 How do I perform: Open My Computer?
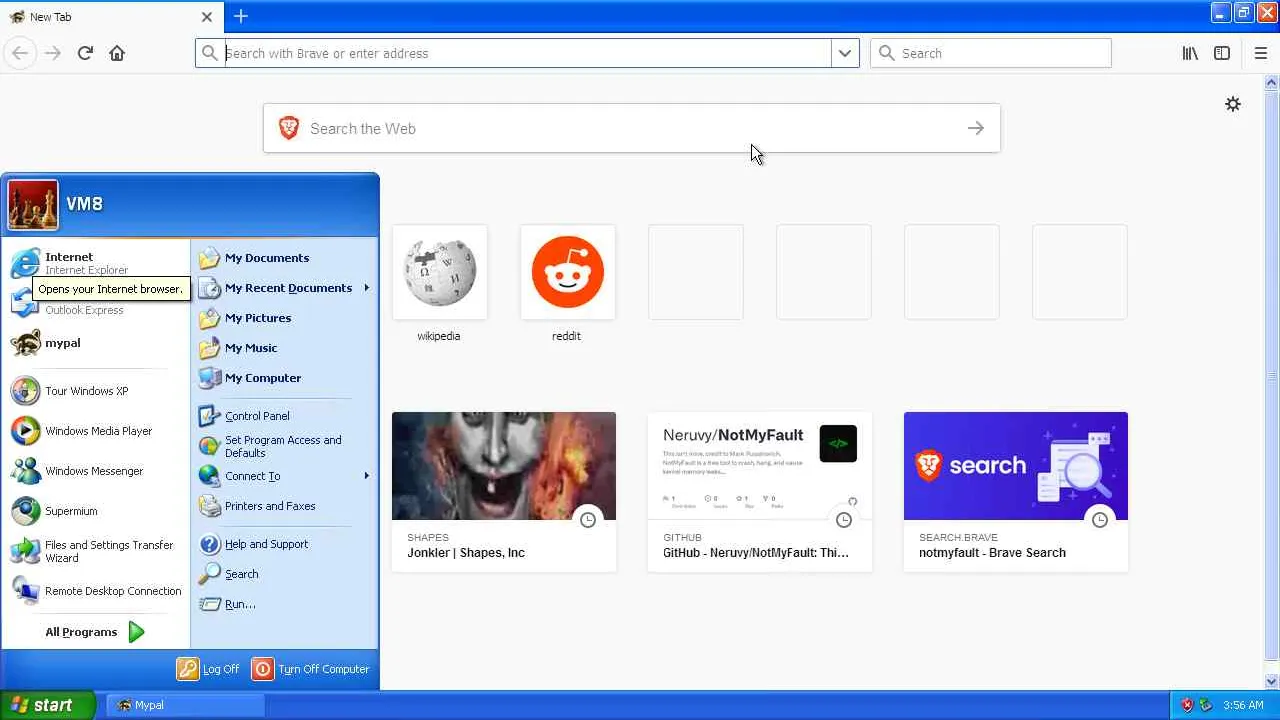(x=284, y=378)
